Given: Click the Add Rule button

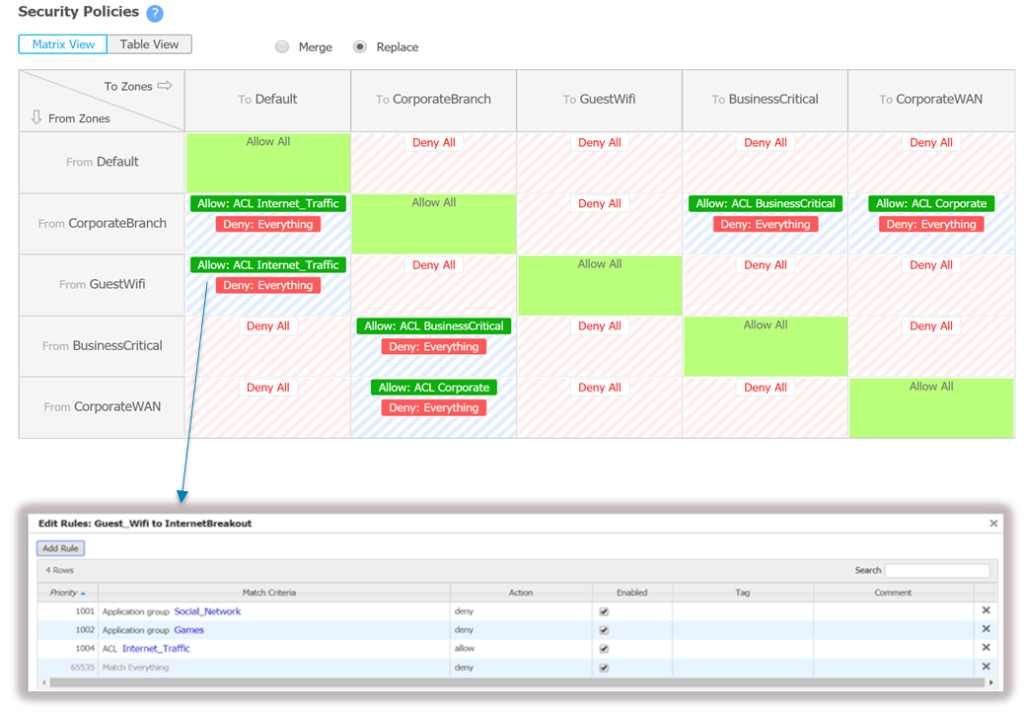Looking at the screenshot, I should coord(61,548).
